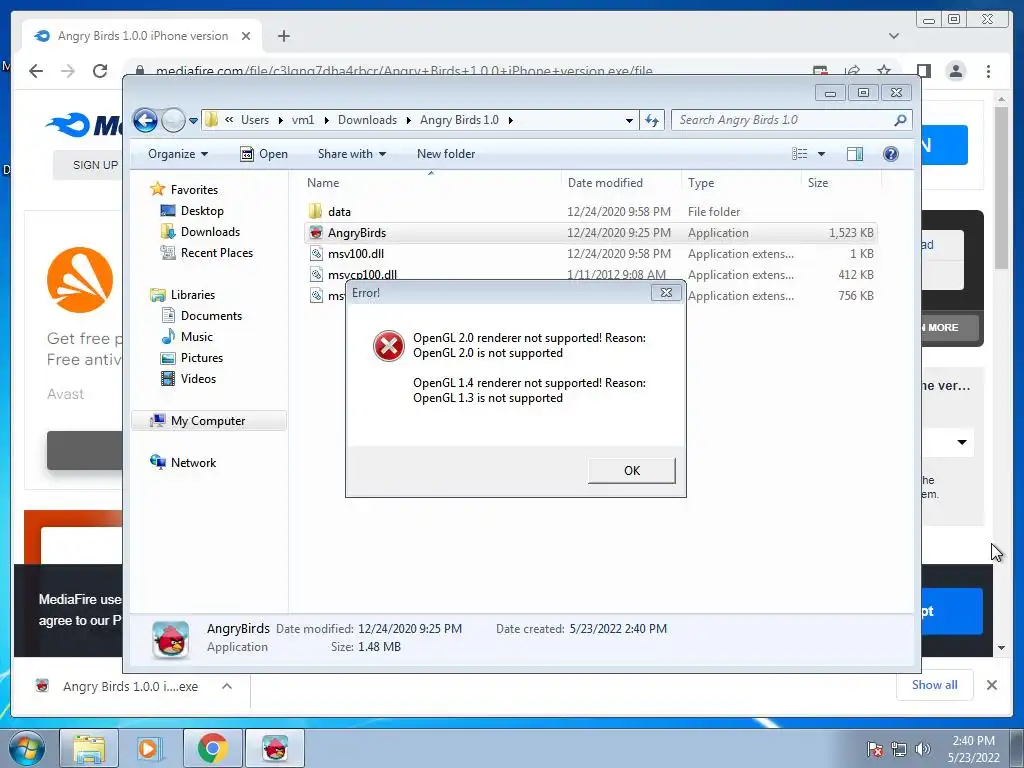Click the volume speaker tray icon
Viewport: 1024px width, 768px height.
[923, 749]
